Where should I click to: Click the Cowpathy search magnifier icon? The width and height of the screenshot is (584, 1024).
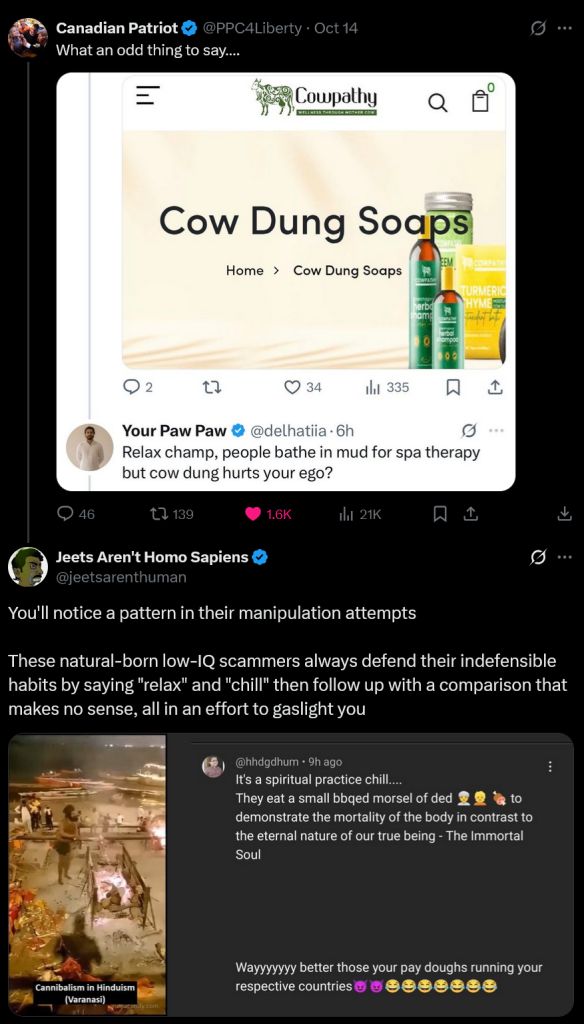point(438,102)
